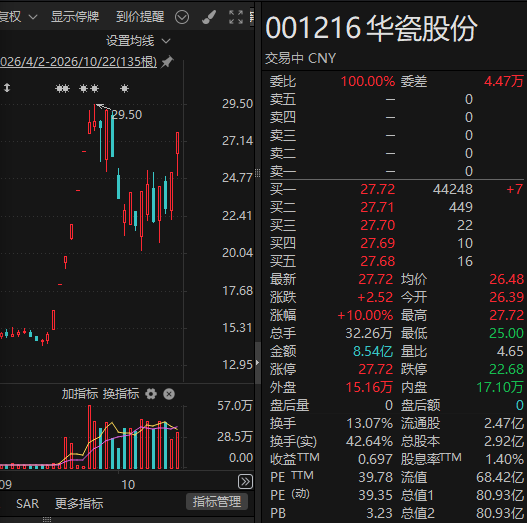Click the pin icon beside date range
Viewport: 527px width, 523px height.
coord(167,62)
